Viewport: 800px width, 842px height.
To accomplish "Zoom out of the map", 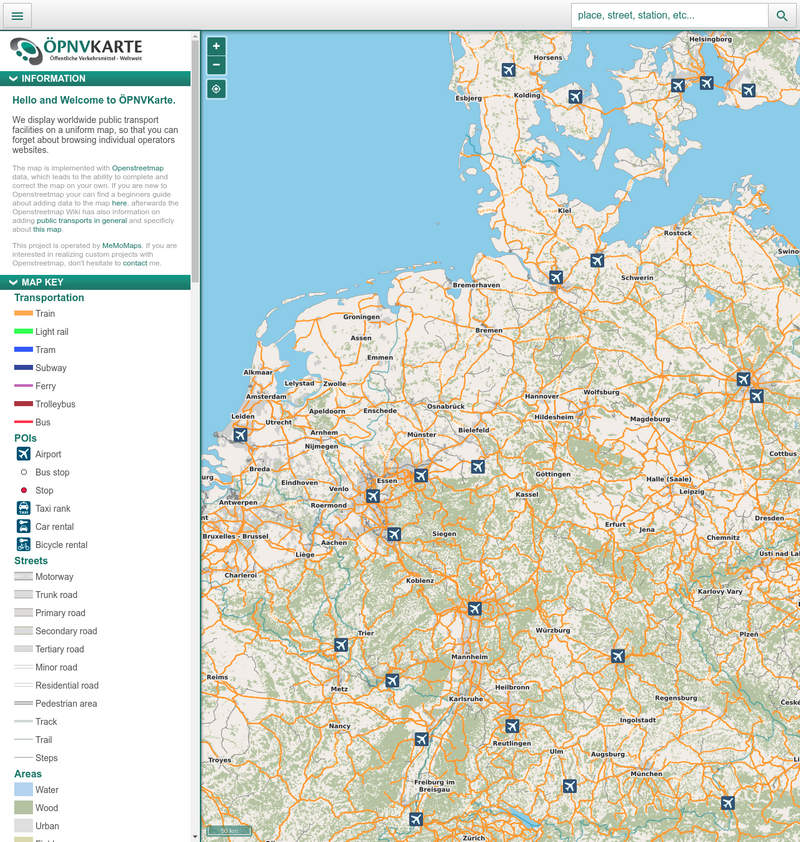I will point(216,65).
